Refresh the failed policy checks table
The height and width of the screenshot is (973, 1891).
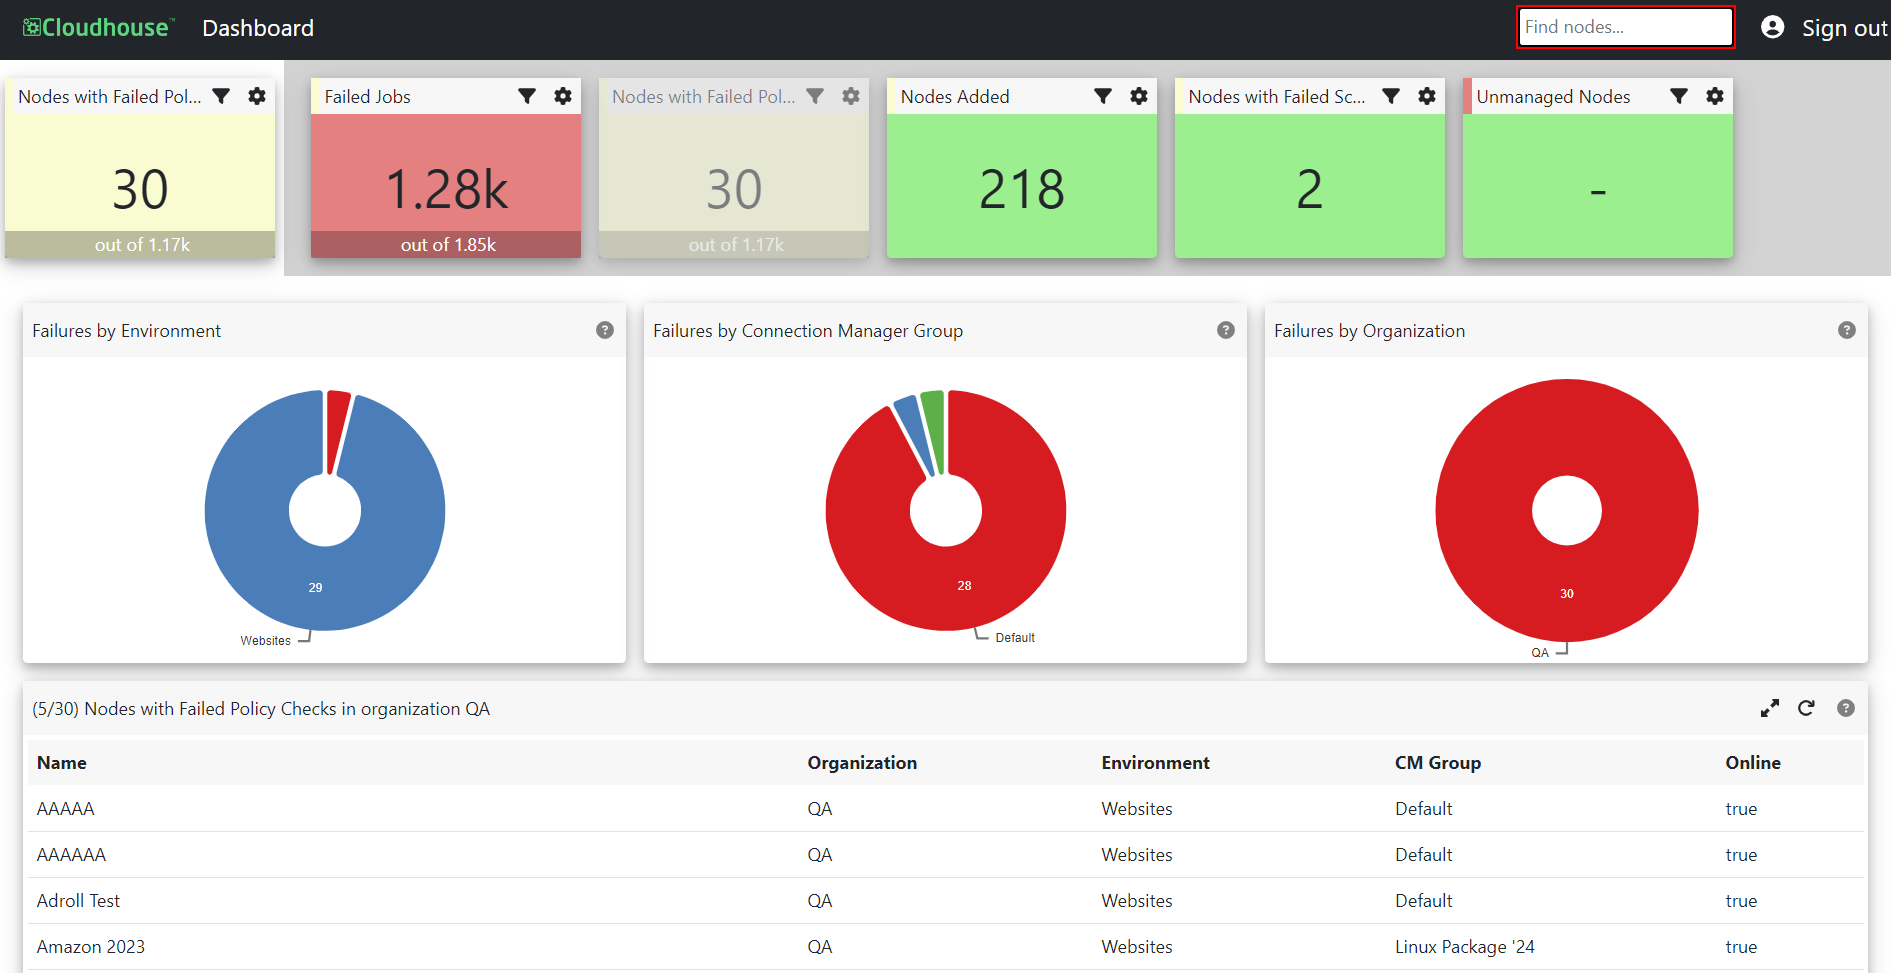point(1806,708)
